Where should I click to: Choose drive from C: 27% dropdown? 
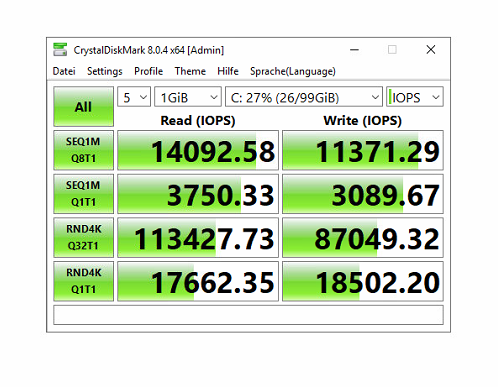coord(304,97)
